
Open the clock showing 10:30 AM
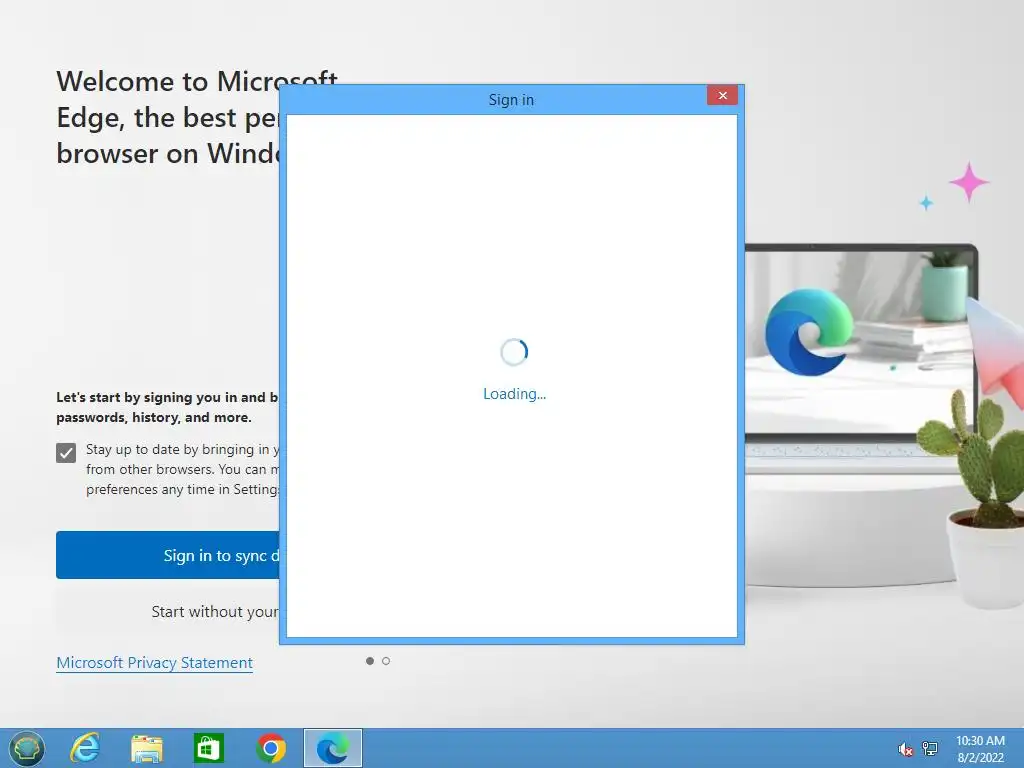point(980,749)
